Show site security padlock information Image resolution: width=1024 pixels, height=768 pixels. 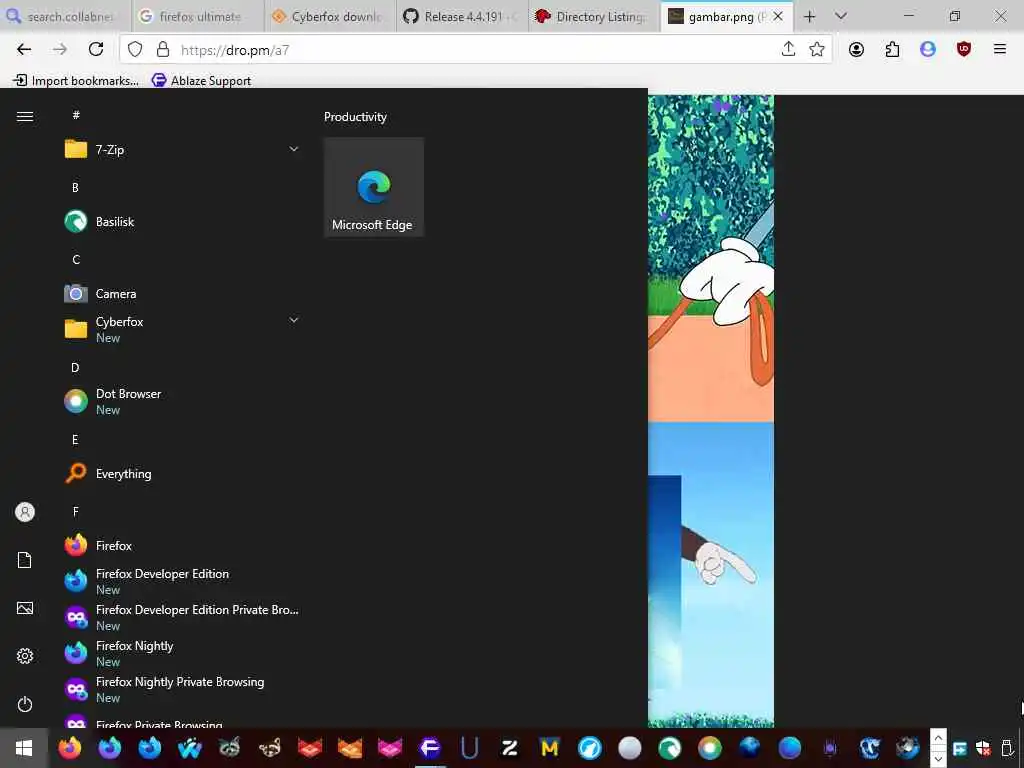click(x=163, y=50)
